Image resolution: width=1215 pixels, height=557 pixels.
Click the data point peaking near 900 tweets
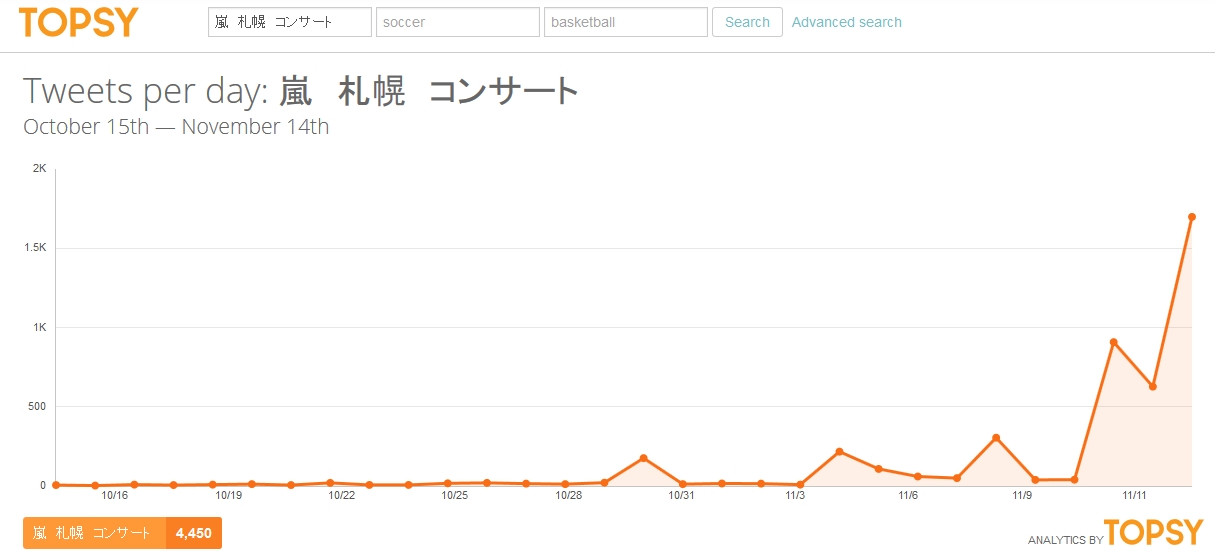(x=1113, y=342)
